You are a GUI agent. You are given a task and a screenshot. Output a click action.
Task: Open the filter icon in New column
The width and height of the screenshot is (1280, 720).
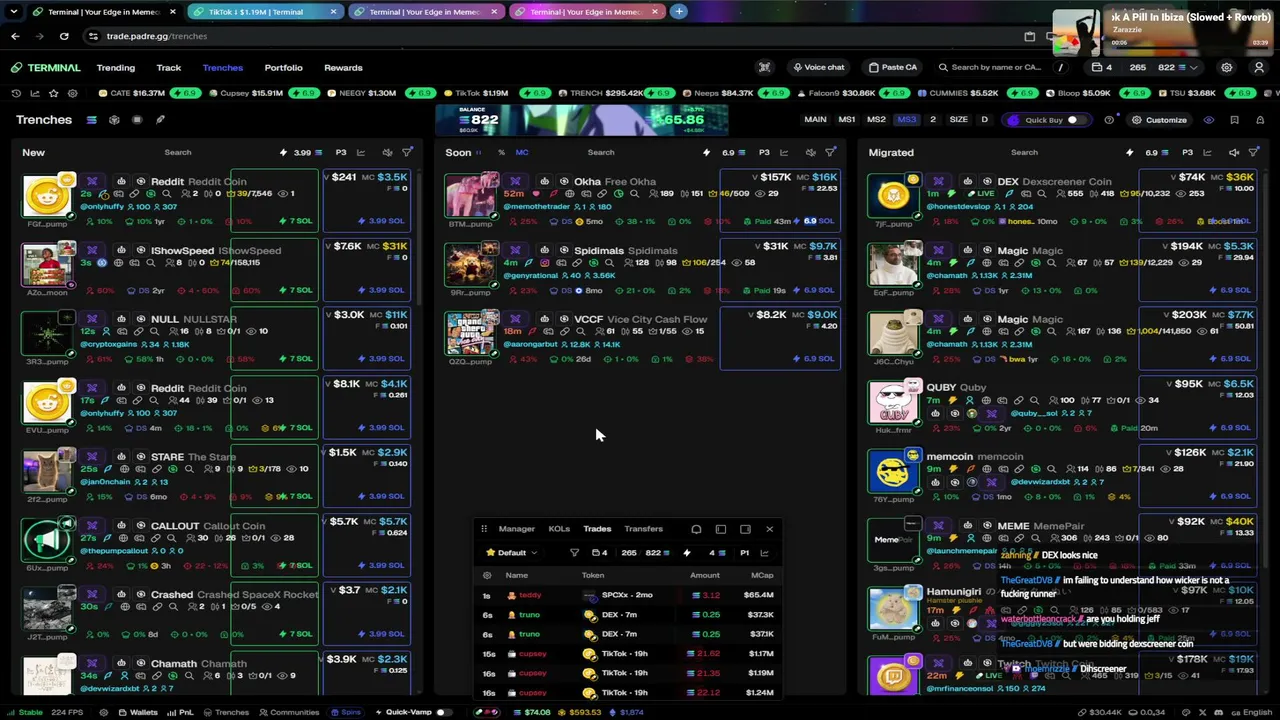pyautogui.click(x=407, y=153)
